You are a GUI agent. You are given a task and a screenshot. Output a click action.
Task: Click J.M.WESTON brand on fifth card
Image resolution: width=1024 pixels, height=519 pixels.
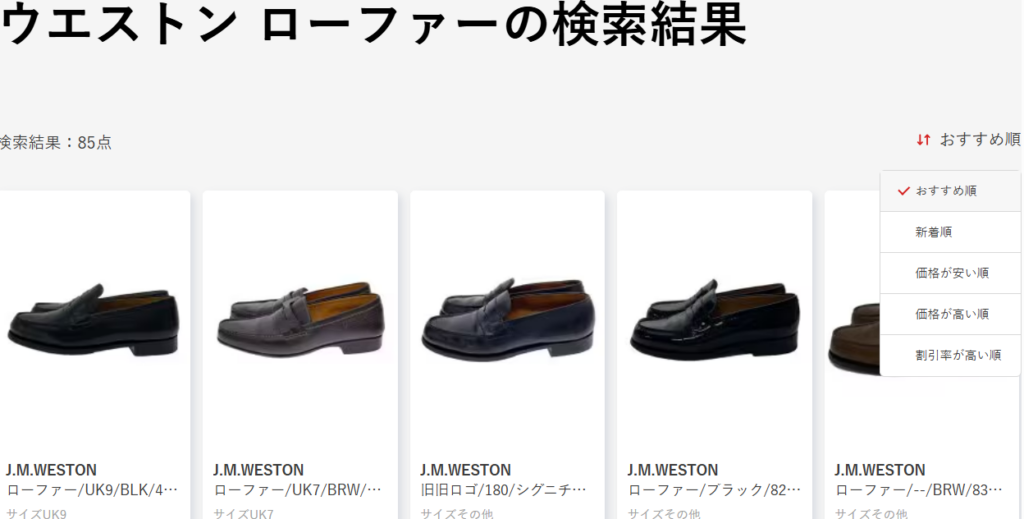tap(880, 470)
